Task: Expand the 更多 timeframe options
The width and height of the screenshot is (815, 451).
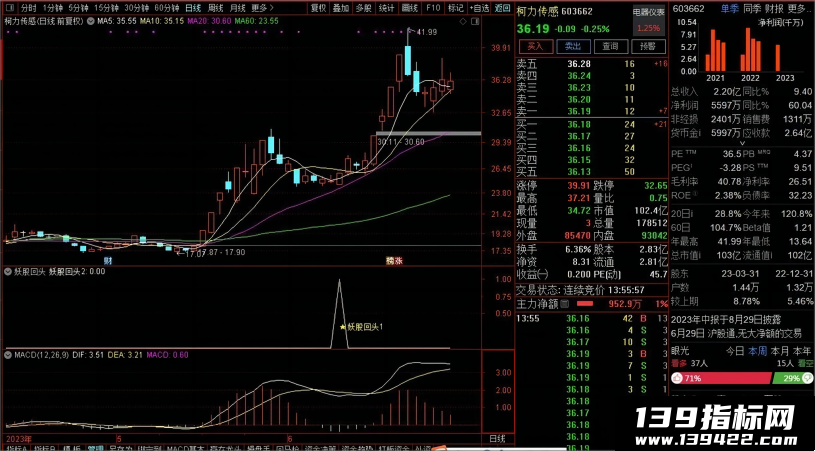Action: [x=261, y=8]
